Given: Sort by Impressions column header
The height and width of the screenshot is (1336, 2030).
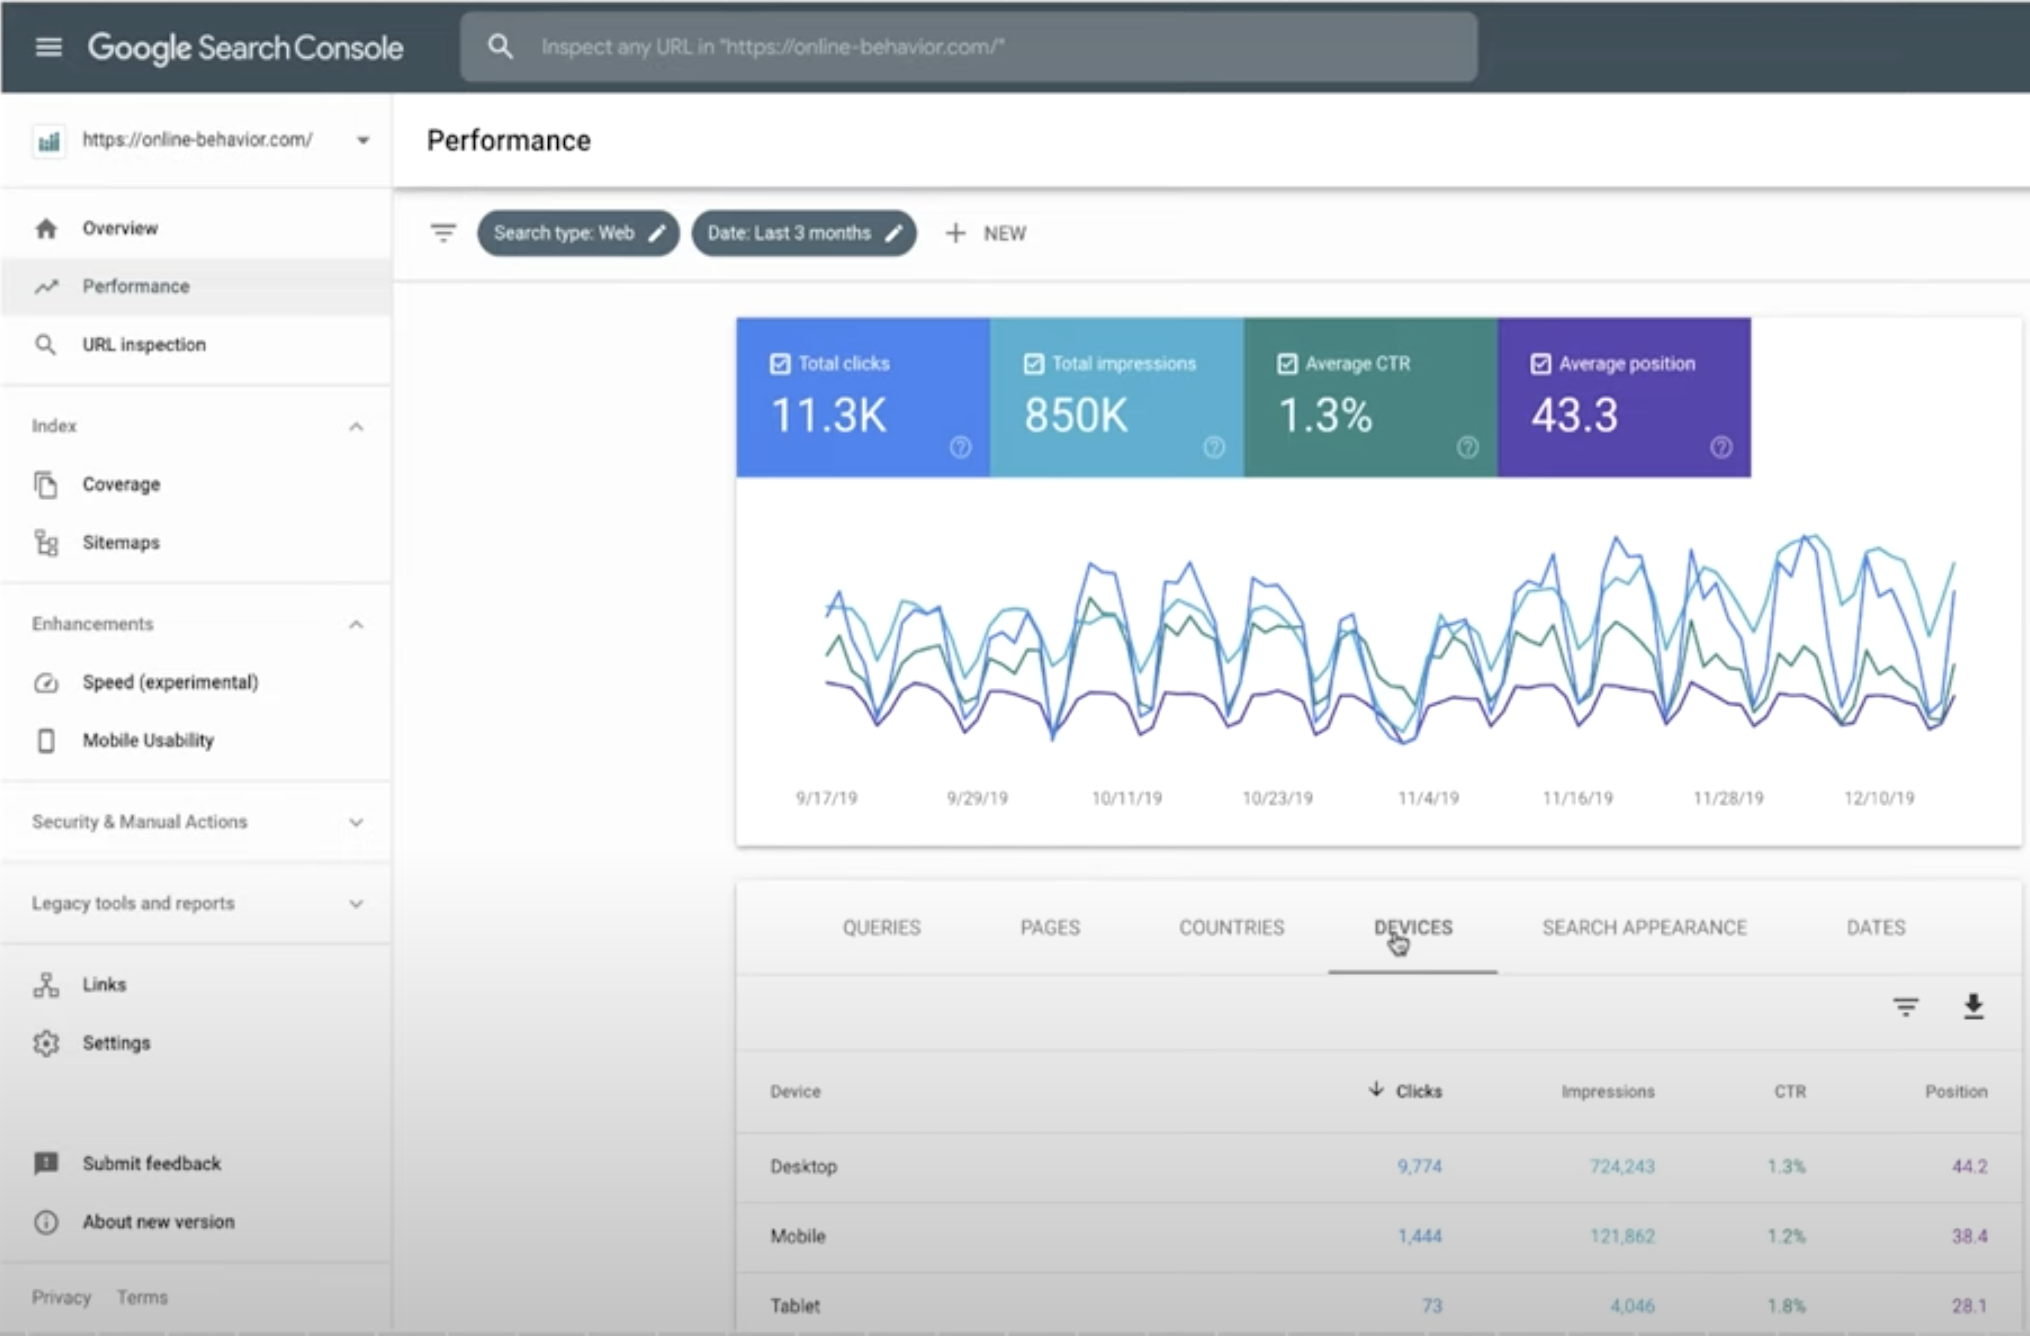Looking at the screenshot, I should [x=1608, y=1092].
